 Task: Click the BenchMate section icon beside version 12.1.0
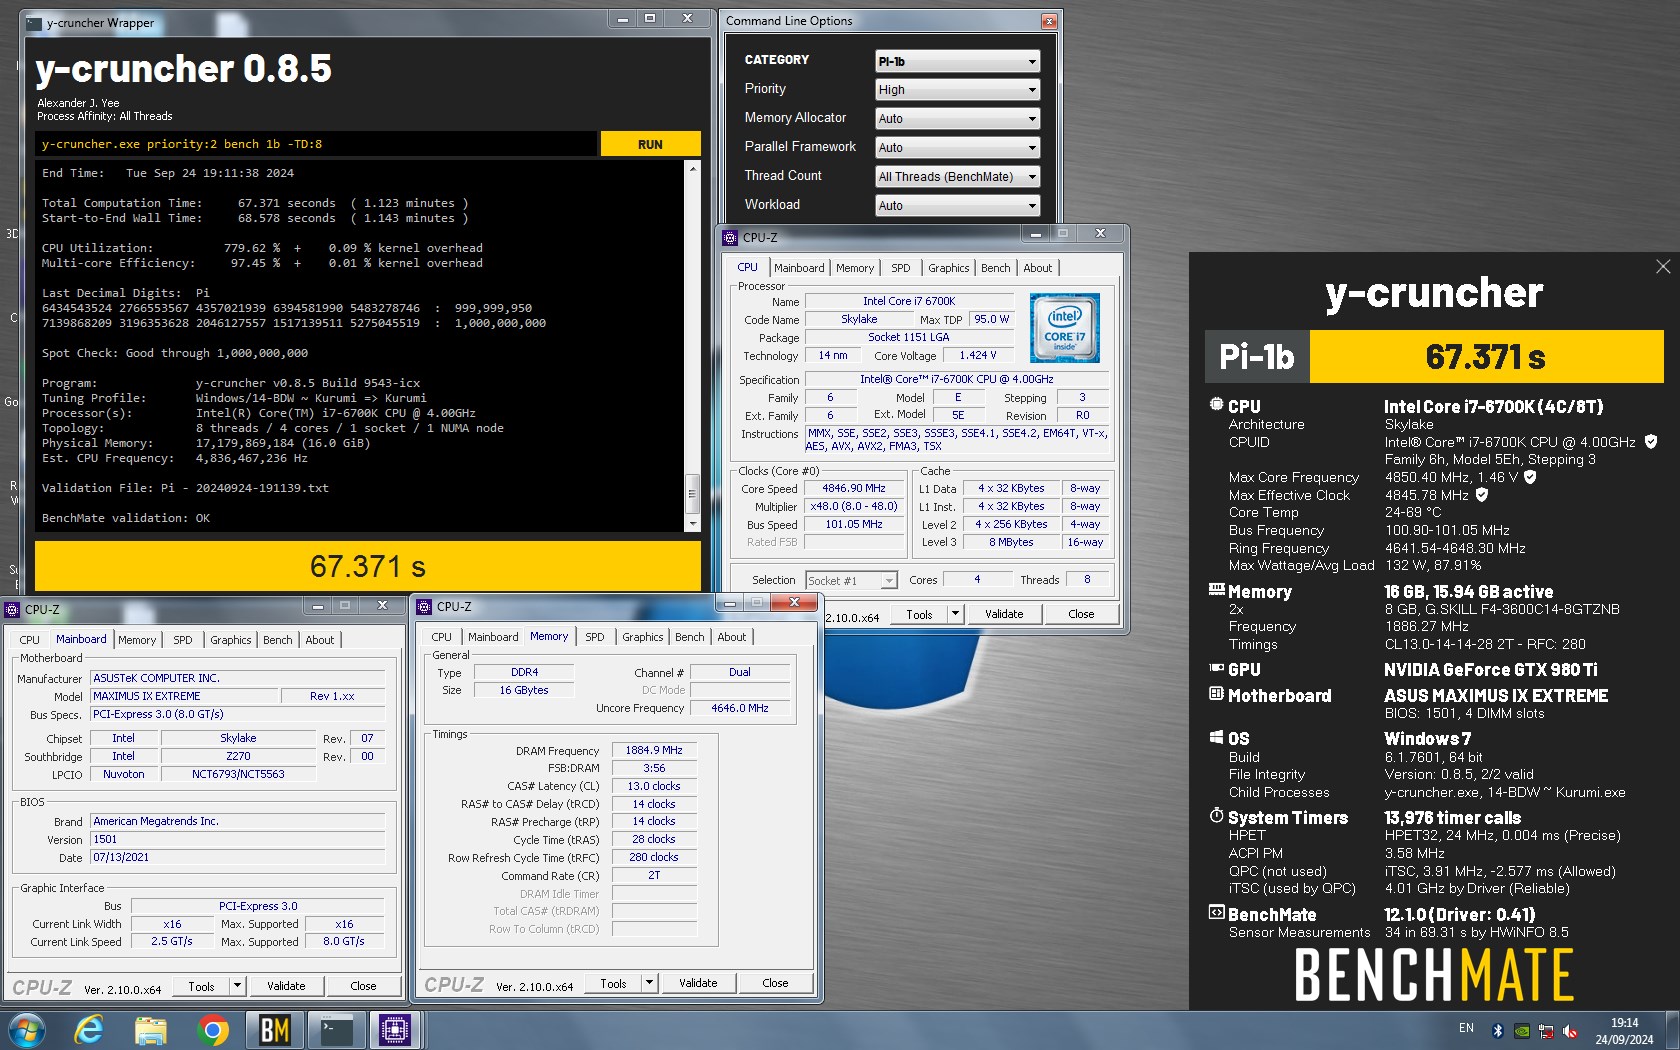[x=1216, y=913]
